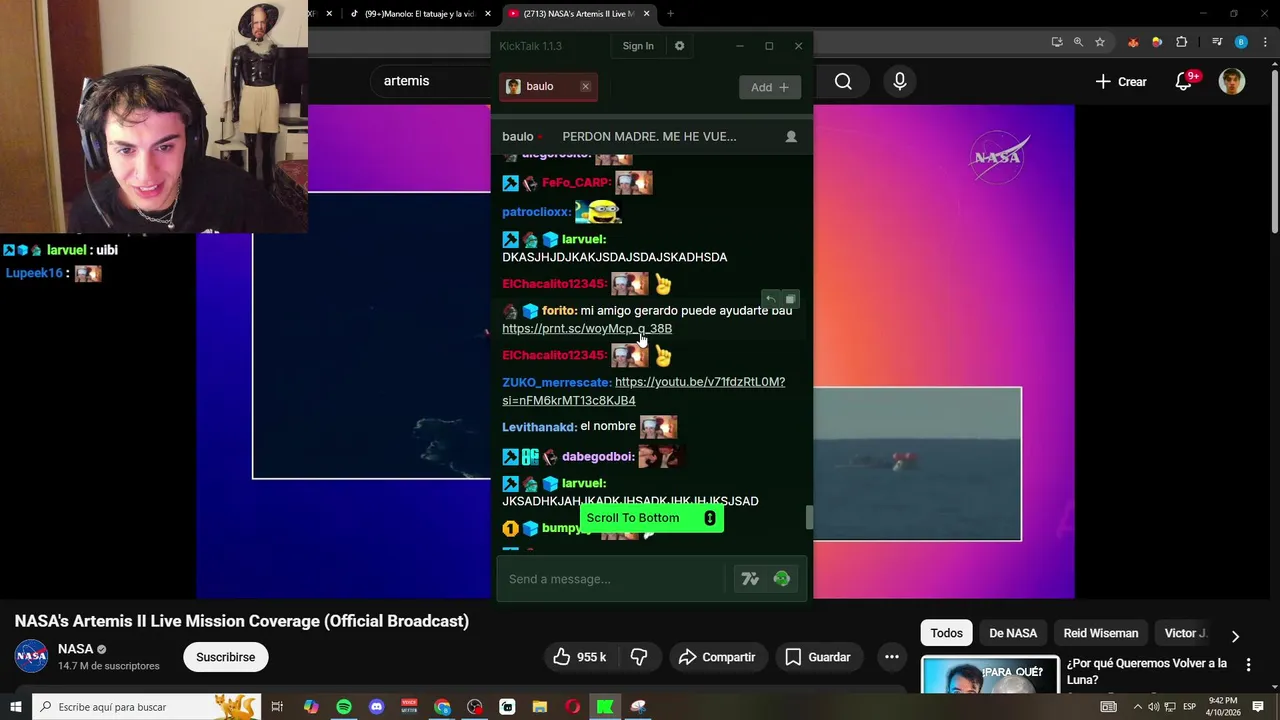Focus the Send a message field

612,579
